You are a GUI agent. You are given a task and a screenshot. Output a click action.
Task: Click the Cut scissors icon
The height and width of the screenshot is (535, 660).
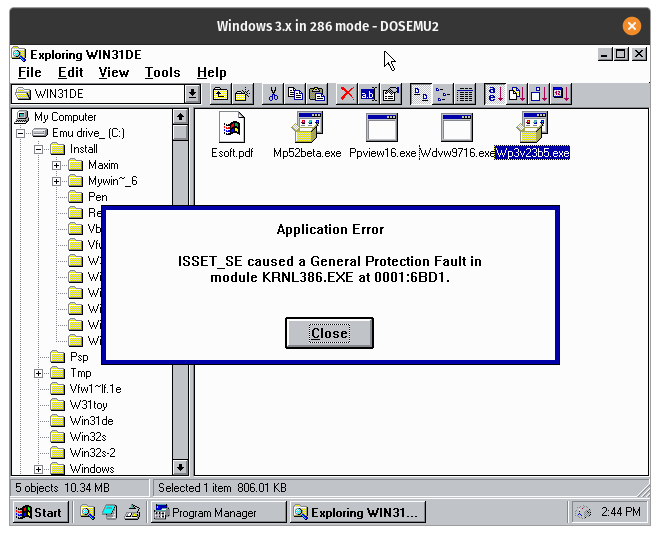pyautogui.click(x=273, y=94)
